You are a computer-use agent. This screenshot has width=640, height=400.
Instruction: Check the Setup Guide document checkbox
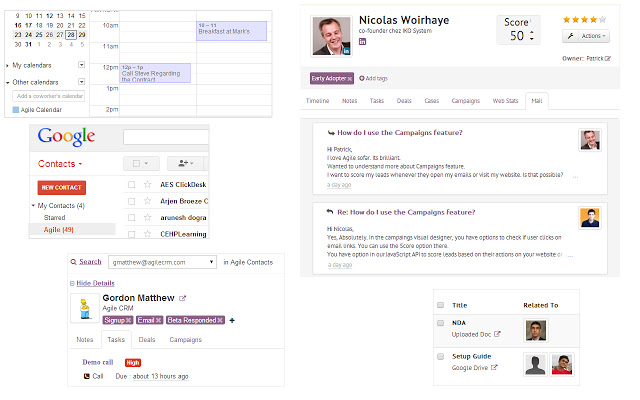(441, 356)
